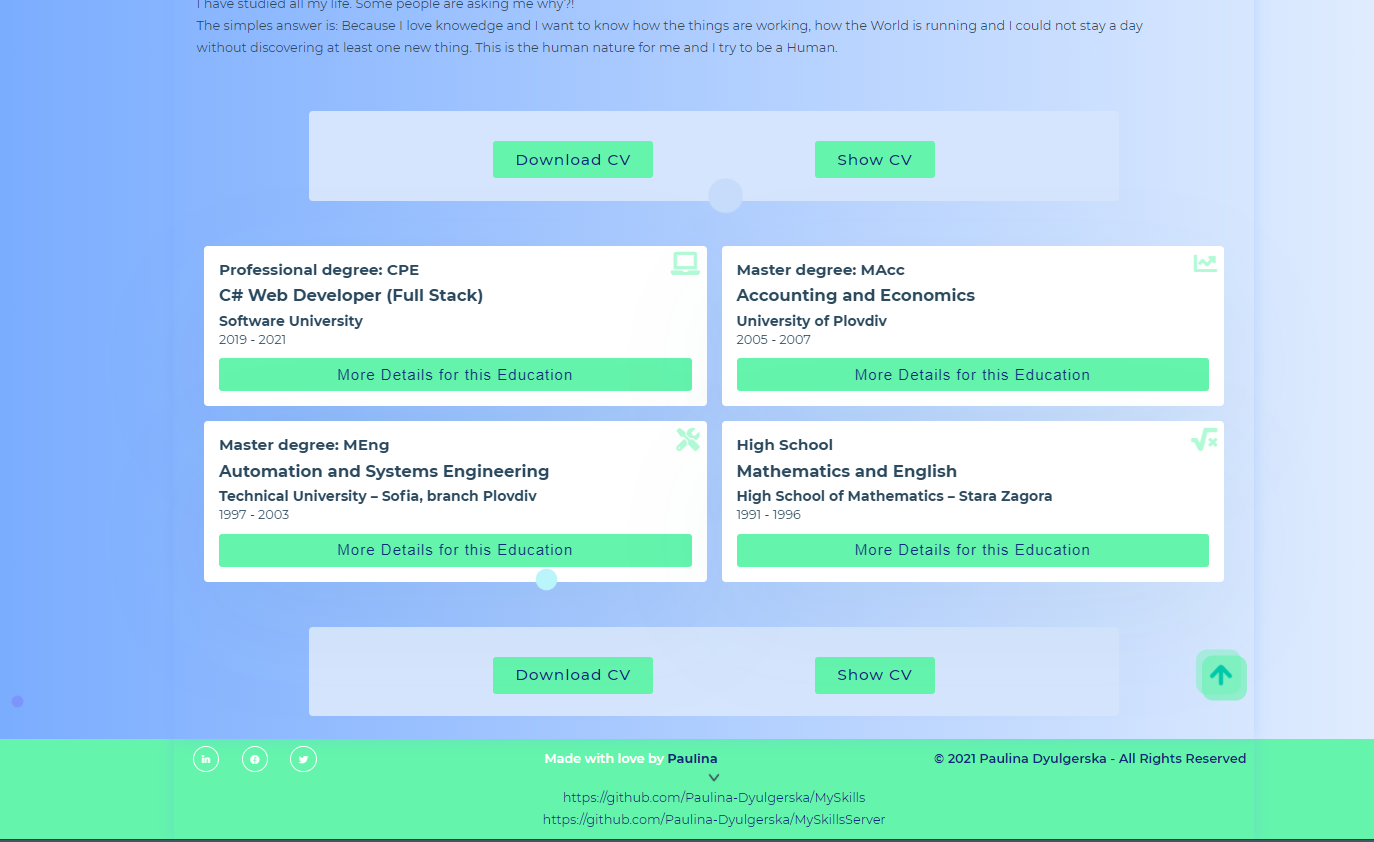Show details for Mathematics and English

tap(972, 550)
